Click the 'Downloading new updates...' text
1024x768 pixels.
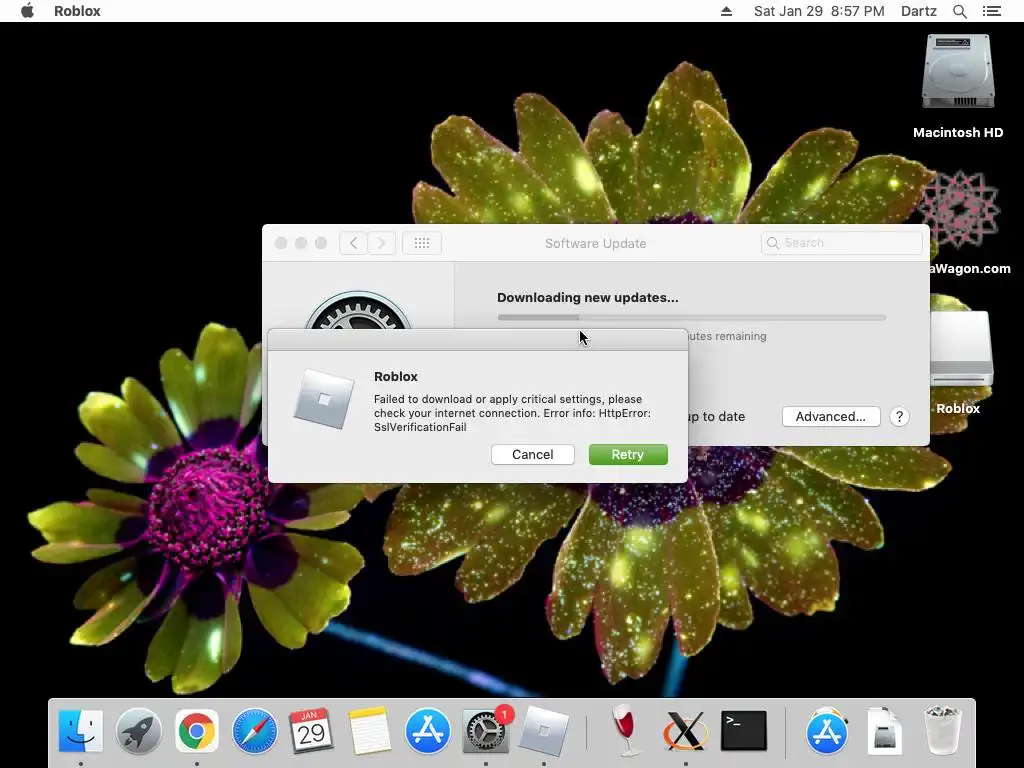[x=588, y=298]
